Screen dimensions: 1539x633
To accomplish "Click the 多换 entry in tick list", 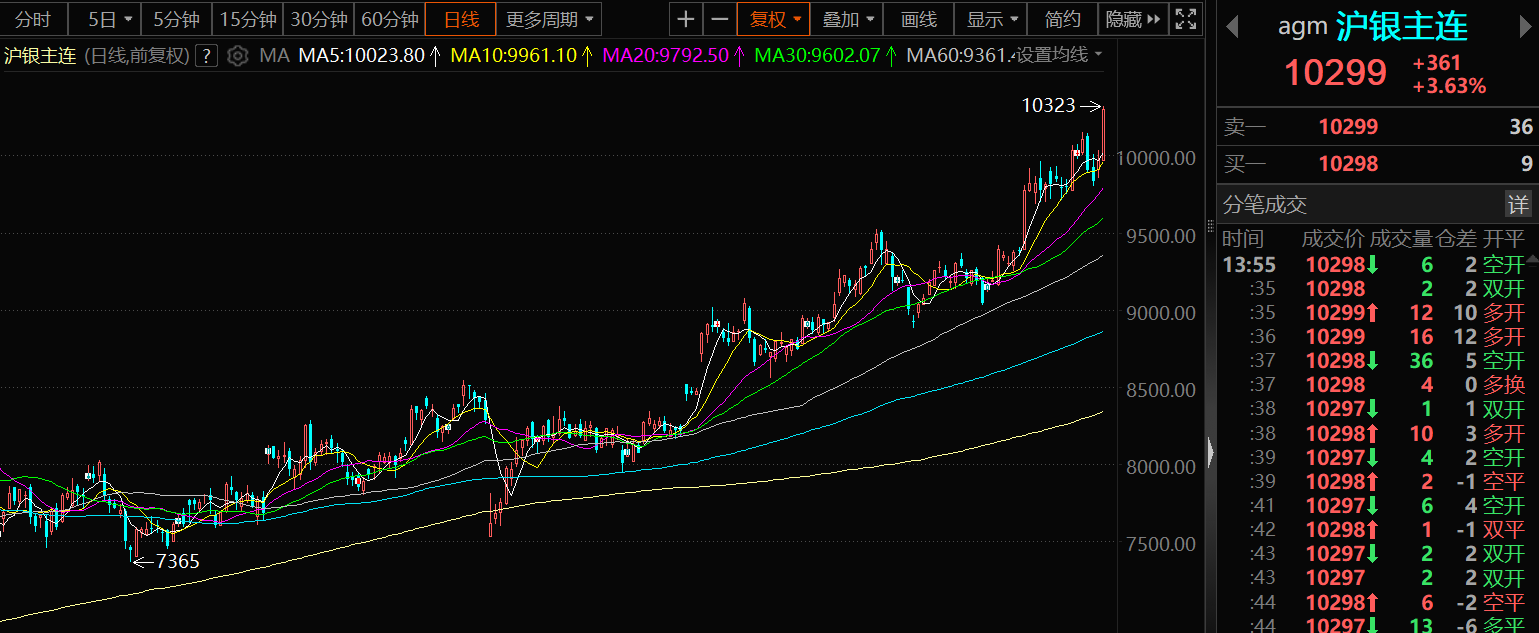I will pyautogui.click(x=1504, y=385).
